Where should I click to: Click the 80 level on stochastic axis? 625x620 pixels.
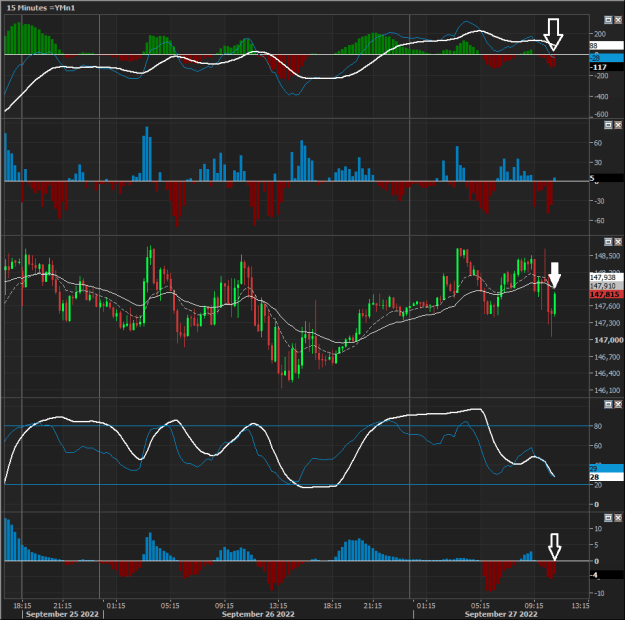597,426
